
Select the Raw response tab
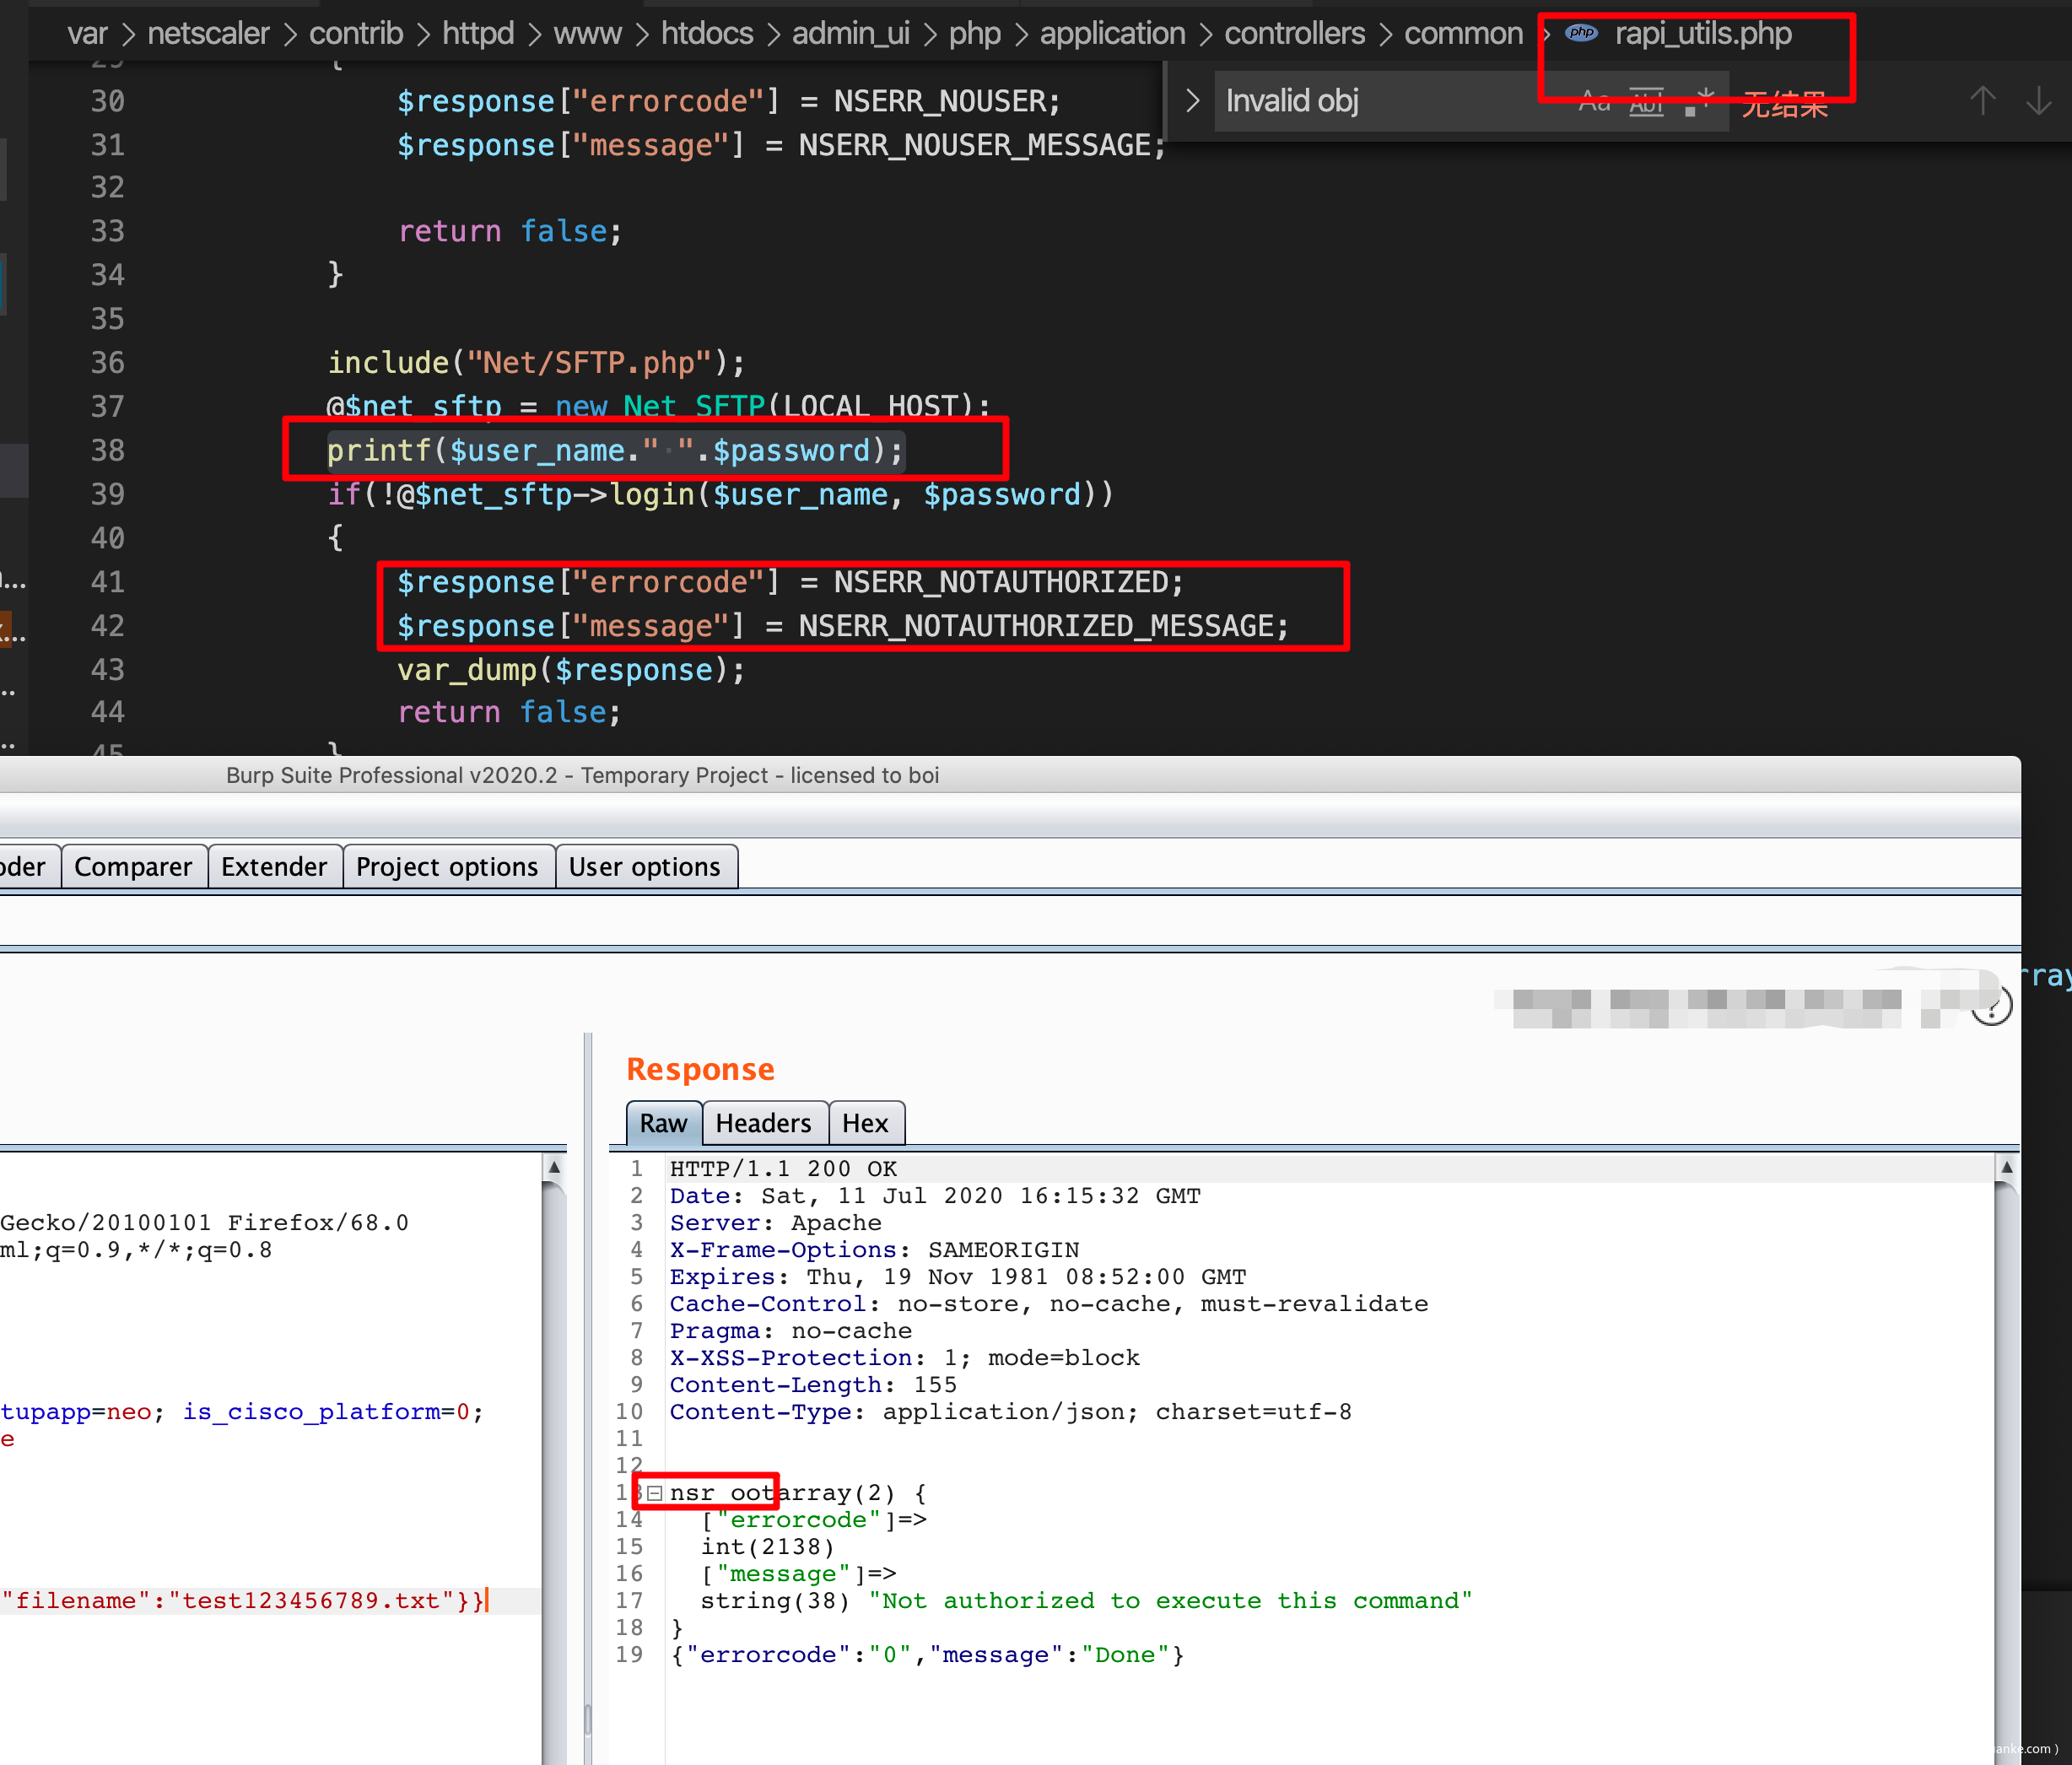coord(663,1123)
